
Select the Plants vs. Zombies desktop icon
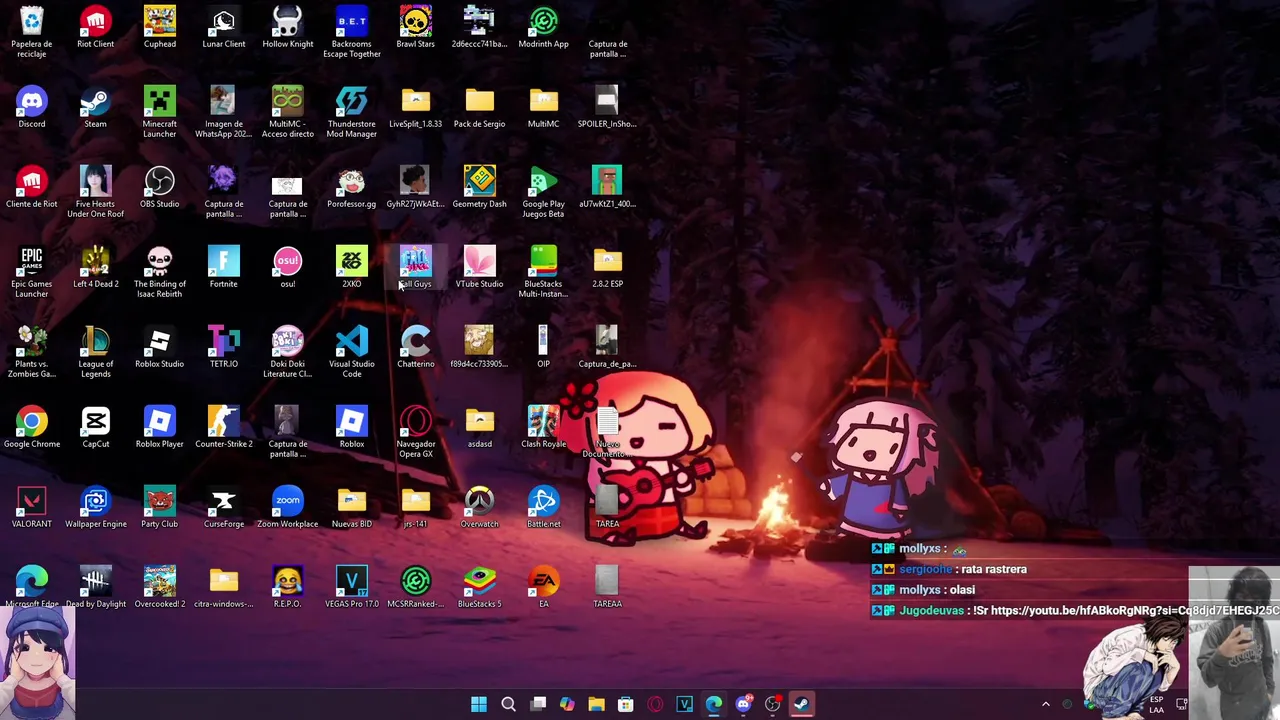pyautogui.click(x=32, y=351)
